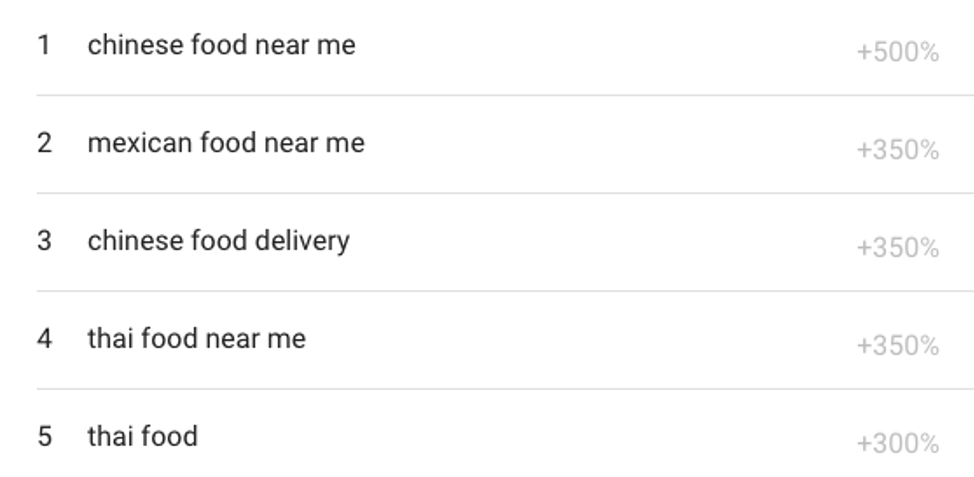This screenshot has height=477, width=974.
Task: Click +350% beside 'thai food near me'
Action: click(x=898, y=345)
